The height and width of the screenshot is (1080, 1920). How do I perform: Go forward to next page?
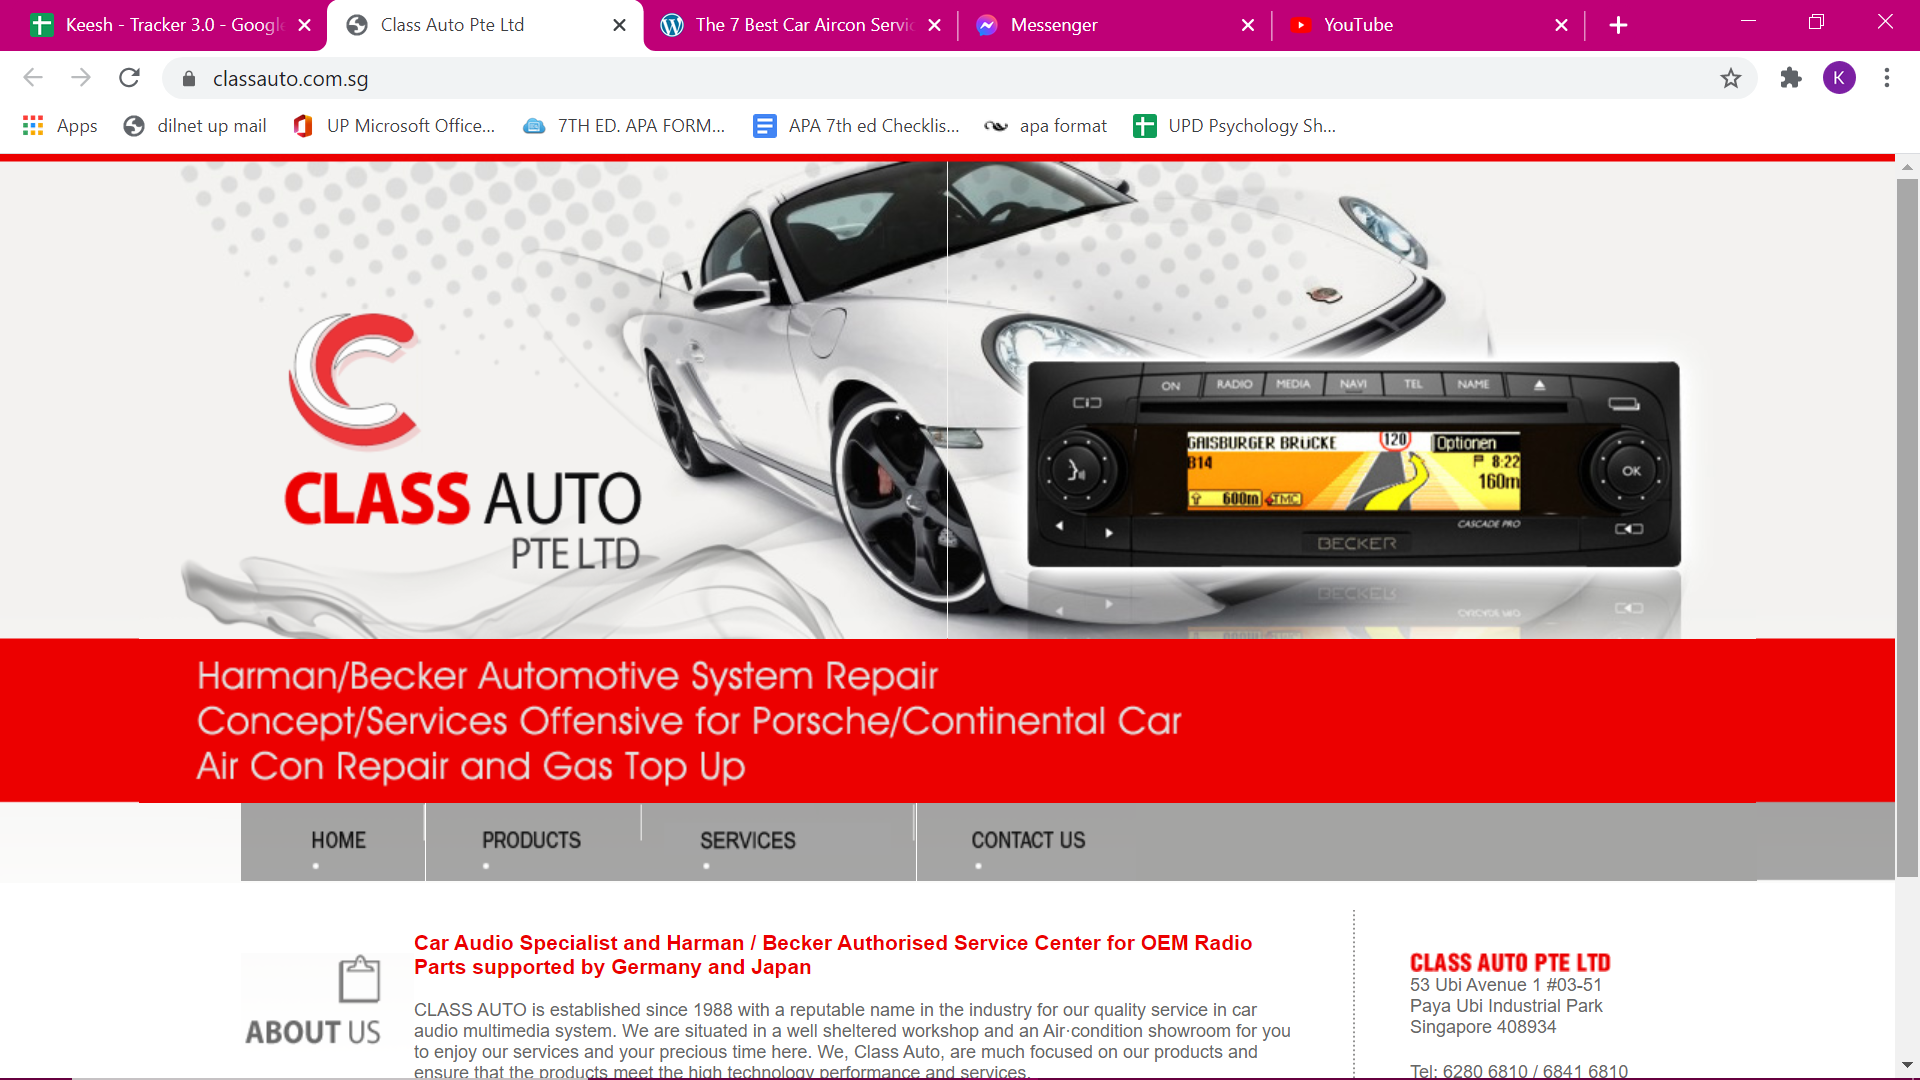81,78
